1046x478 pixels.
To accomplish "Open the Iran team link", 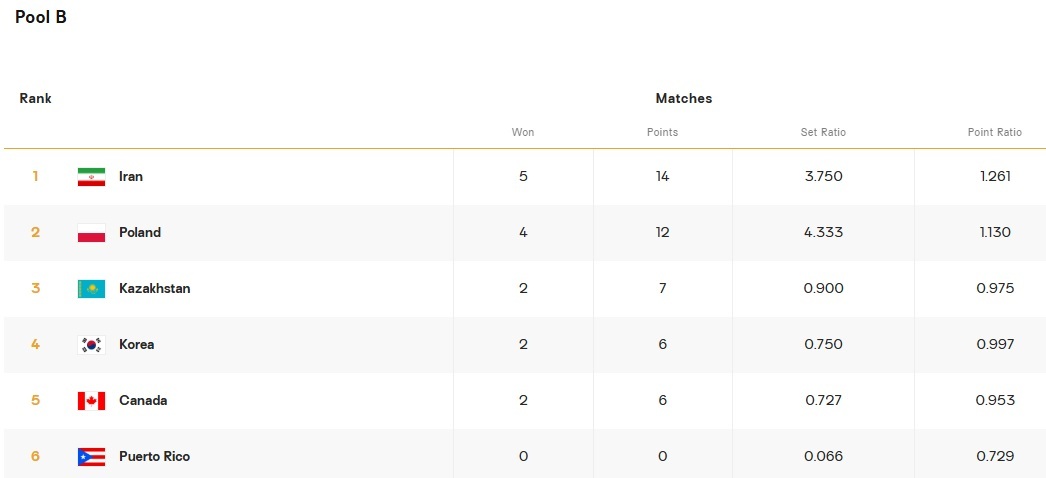I will 131,177.
